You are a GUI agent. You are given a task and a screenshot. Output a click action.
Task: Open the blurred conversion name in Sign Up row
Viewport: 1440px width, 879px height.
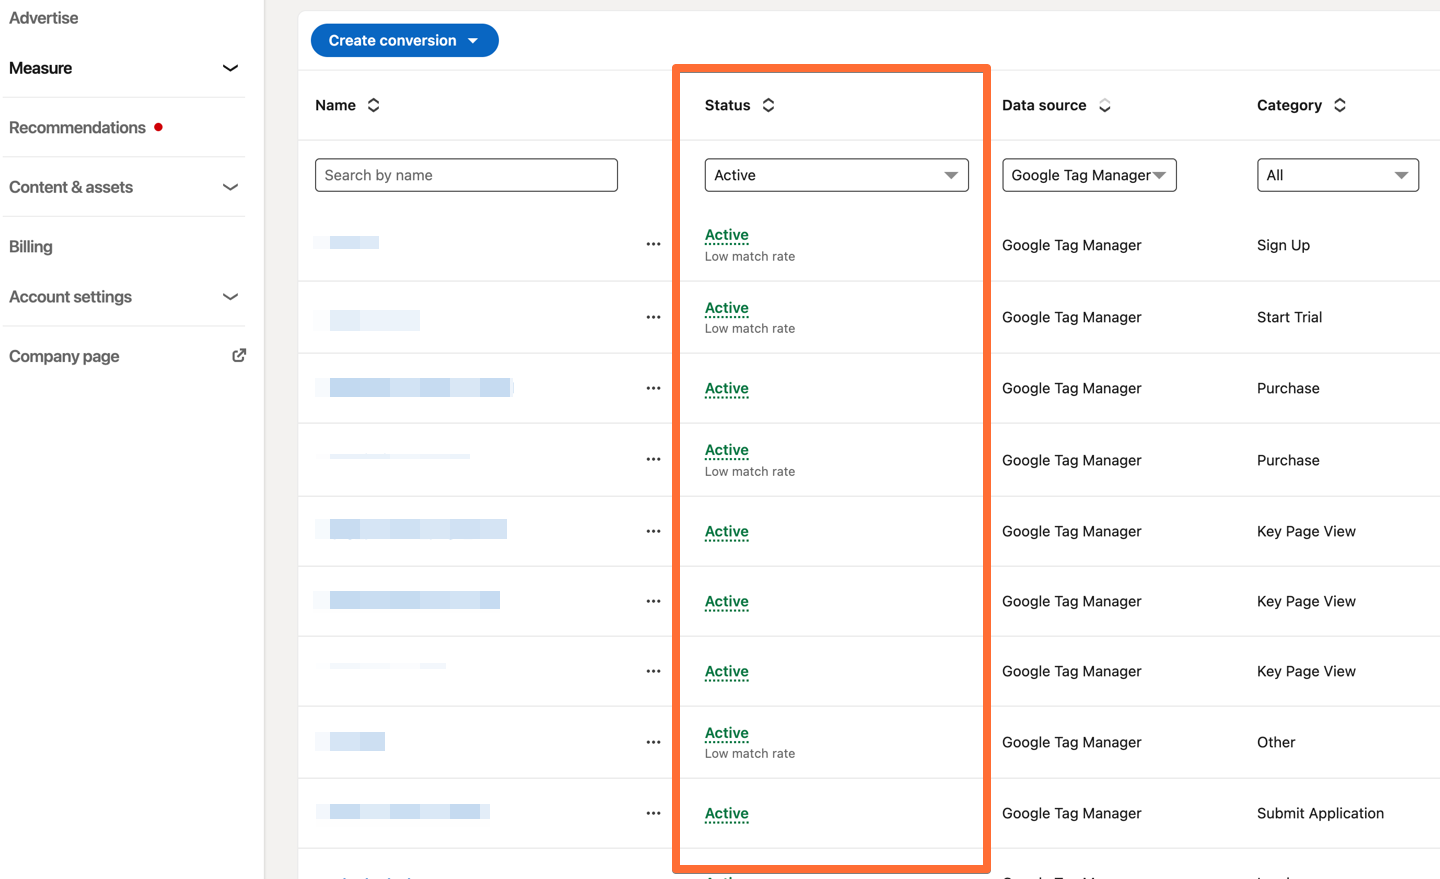click(348, 242)
